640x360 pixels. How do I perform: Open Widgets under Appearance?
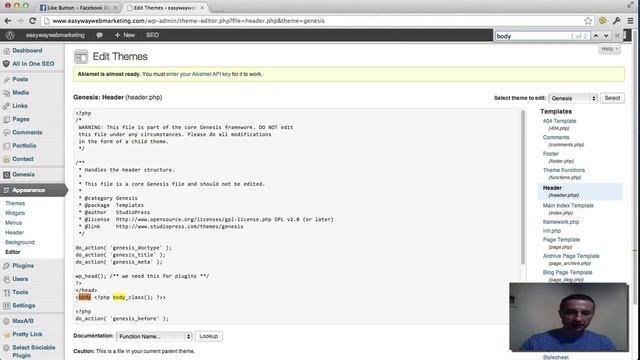[15, 213]
